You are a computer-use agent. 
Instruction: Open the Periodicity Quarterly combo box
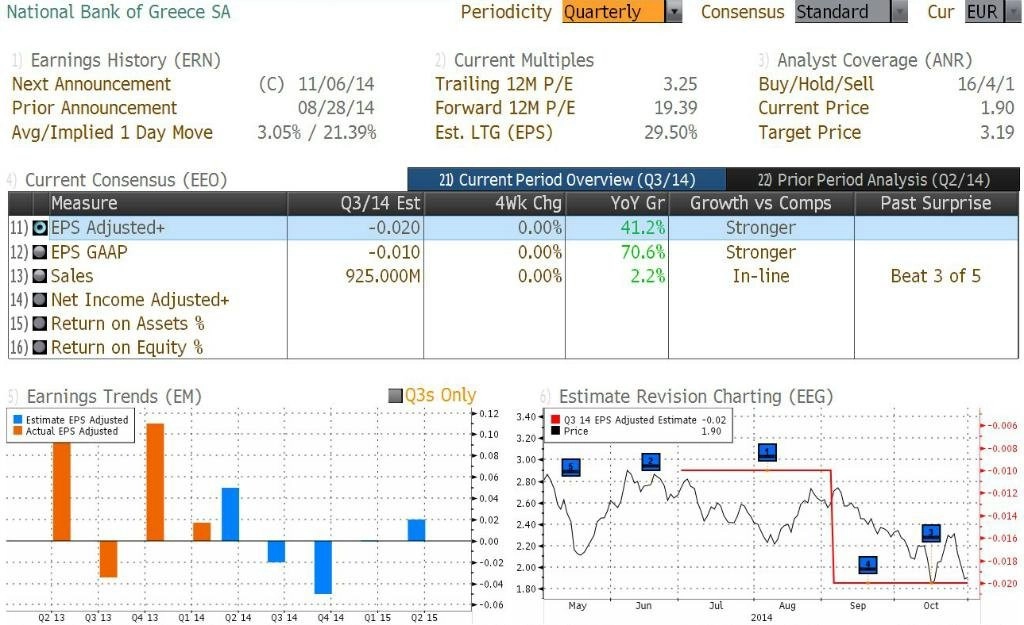(622, 12)
